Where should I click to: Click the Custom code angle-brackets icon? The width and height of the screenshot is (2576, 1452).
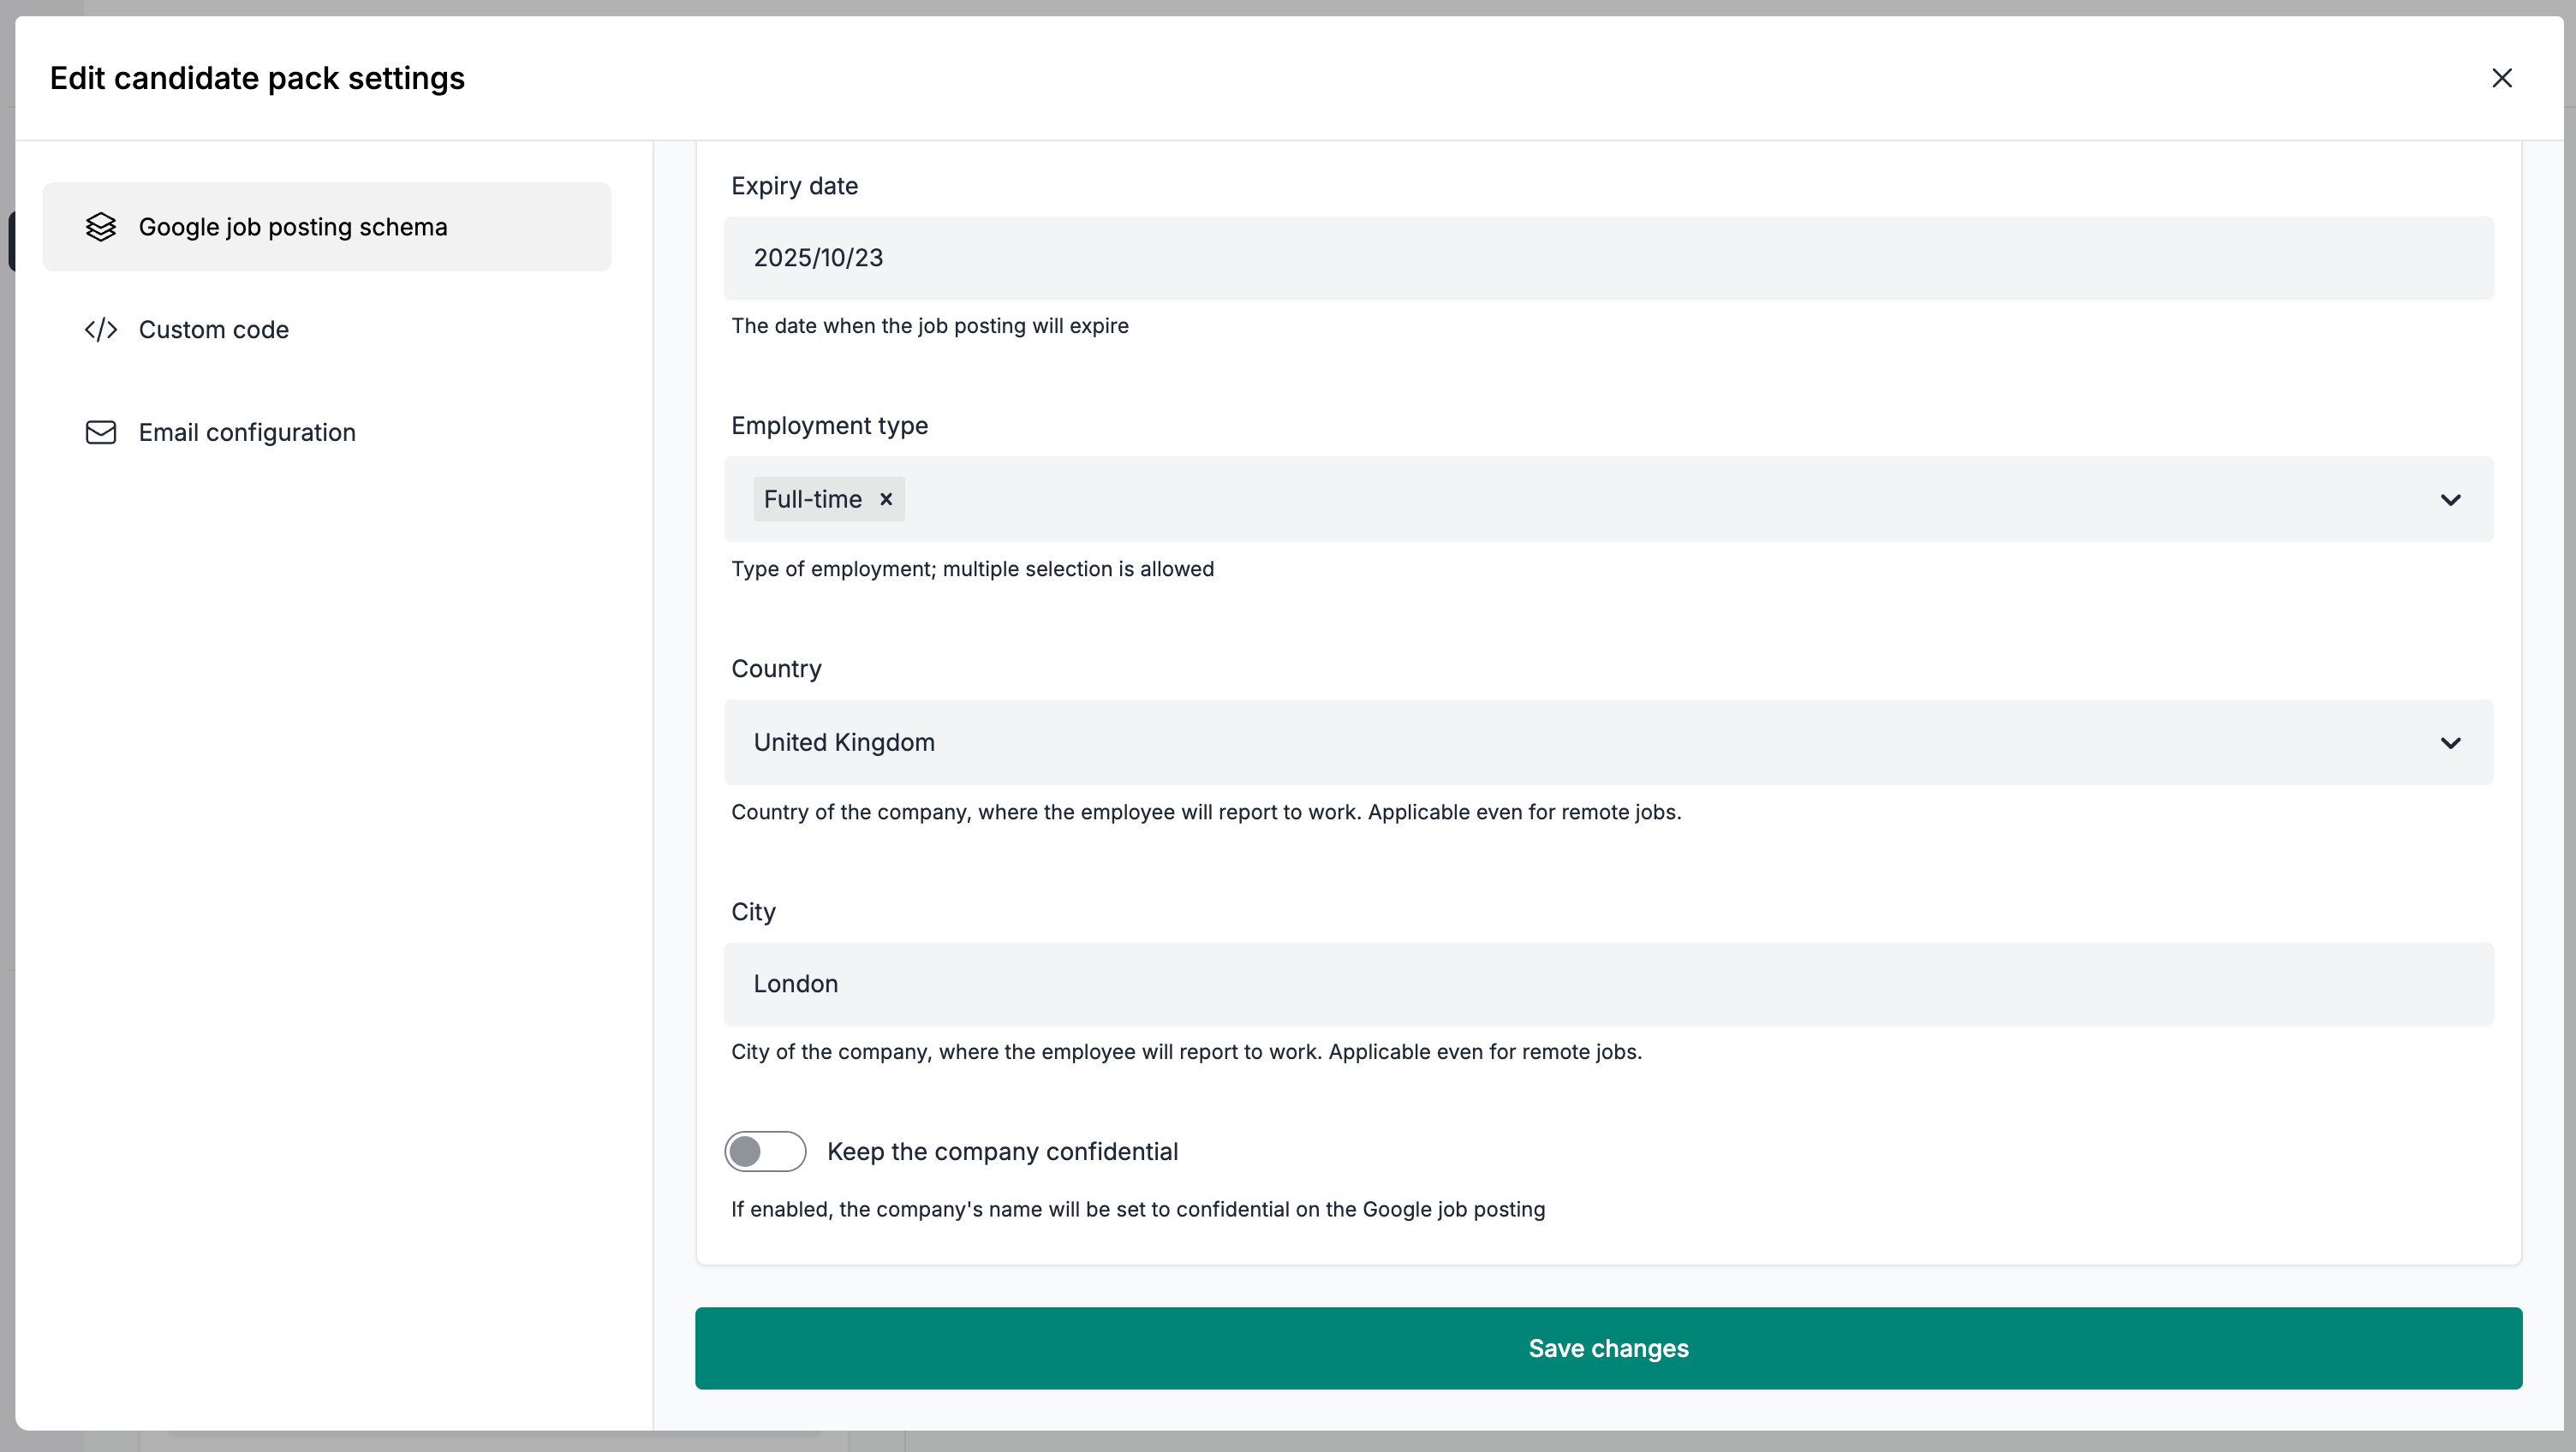[101, 330]
